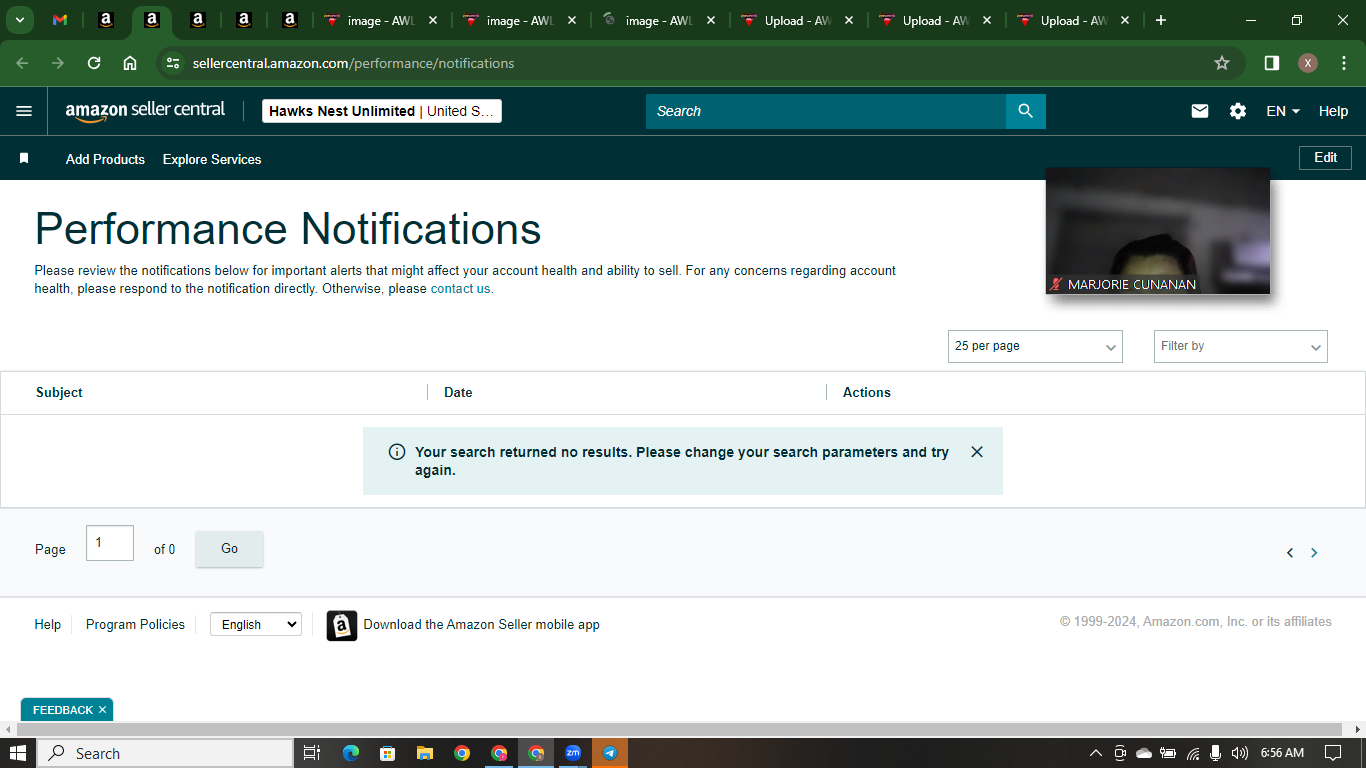The width and height of the screenshot is (1366, 768).
Task: Click the Amazon Seller Central logo
Action: tap(145, 111)
